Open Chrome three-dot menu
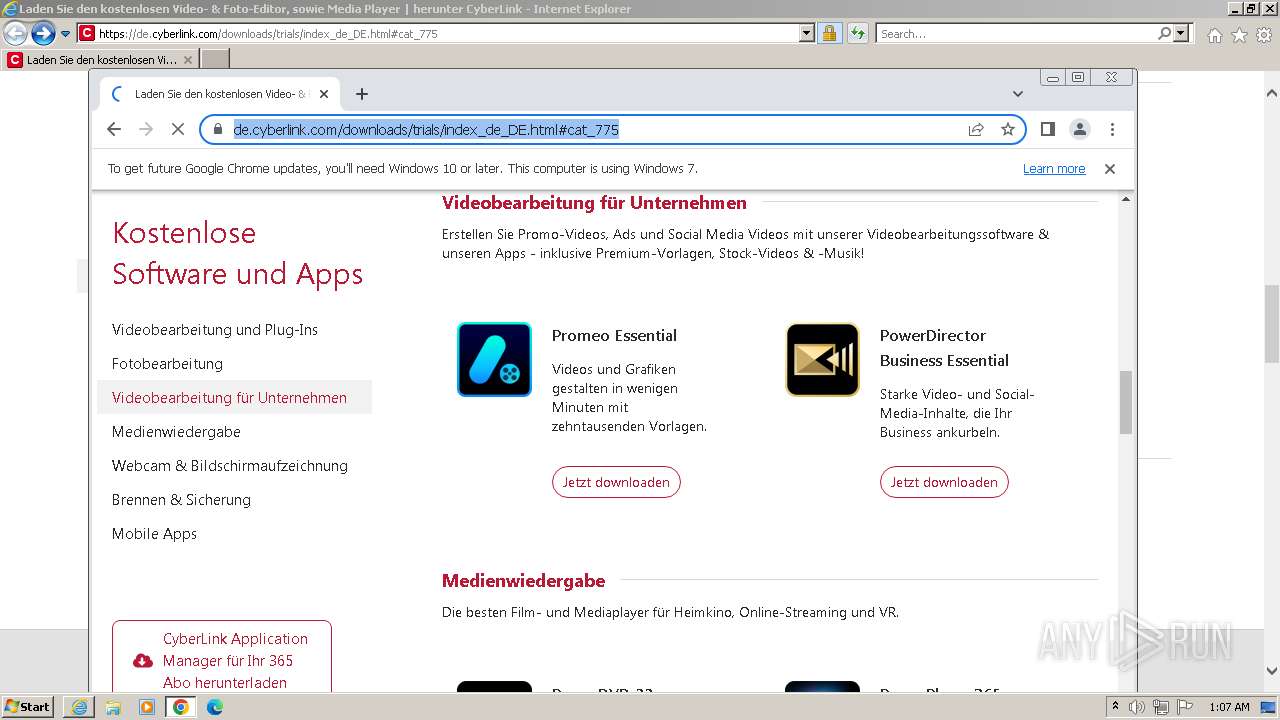The height and width of the screenshot is (720, 1280). pos(1112,129)
